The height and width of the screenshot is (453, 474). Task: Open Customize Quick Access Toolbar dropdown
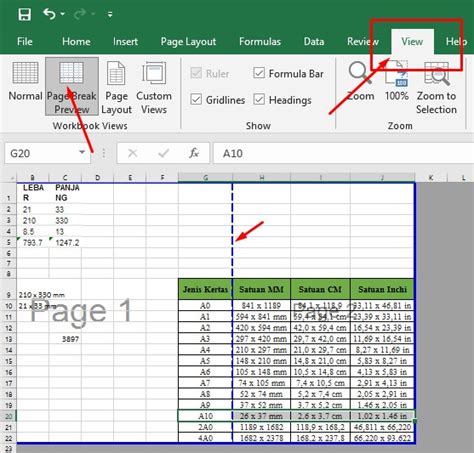(x=110, y=14)
